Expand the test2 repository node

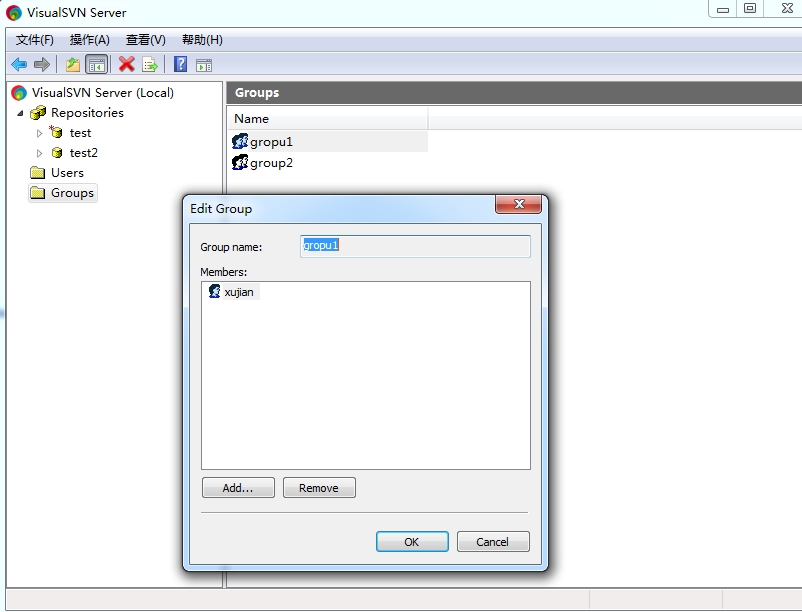39,153
